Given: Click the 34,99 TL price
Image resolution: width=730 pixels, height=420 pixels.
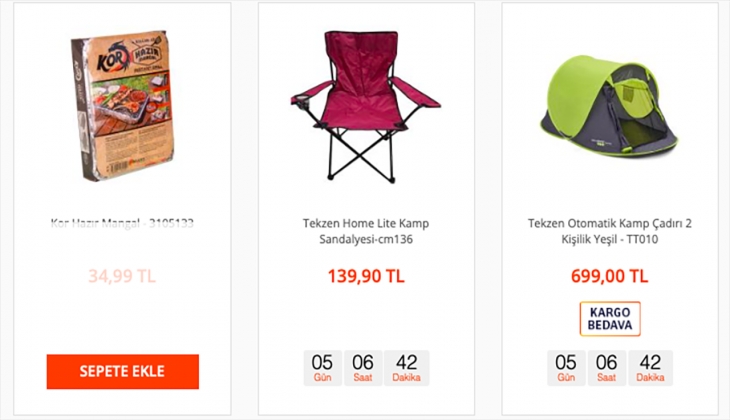Looking at the screenshot, I should tap(122, 276).
